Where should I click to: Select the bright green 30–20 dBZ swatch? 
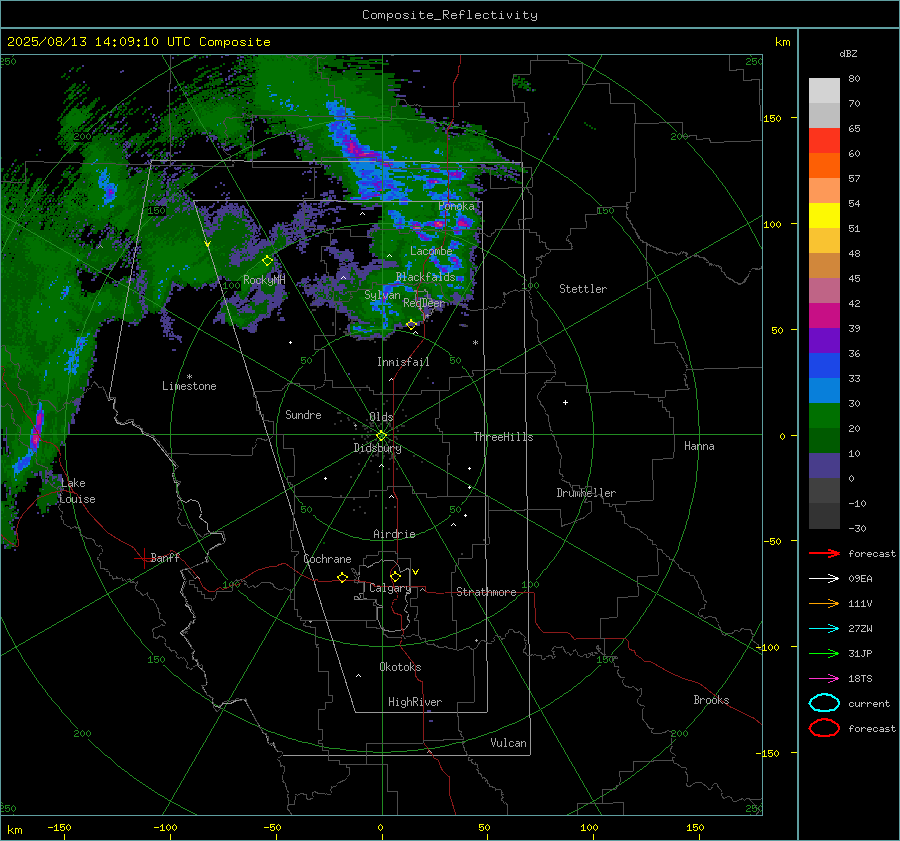[824, 416]
